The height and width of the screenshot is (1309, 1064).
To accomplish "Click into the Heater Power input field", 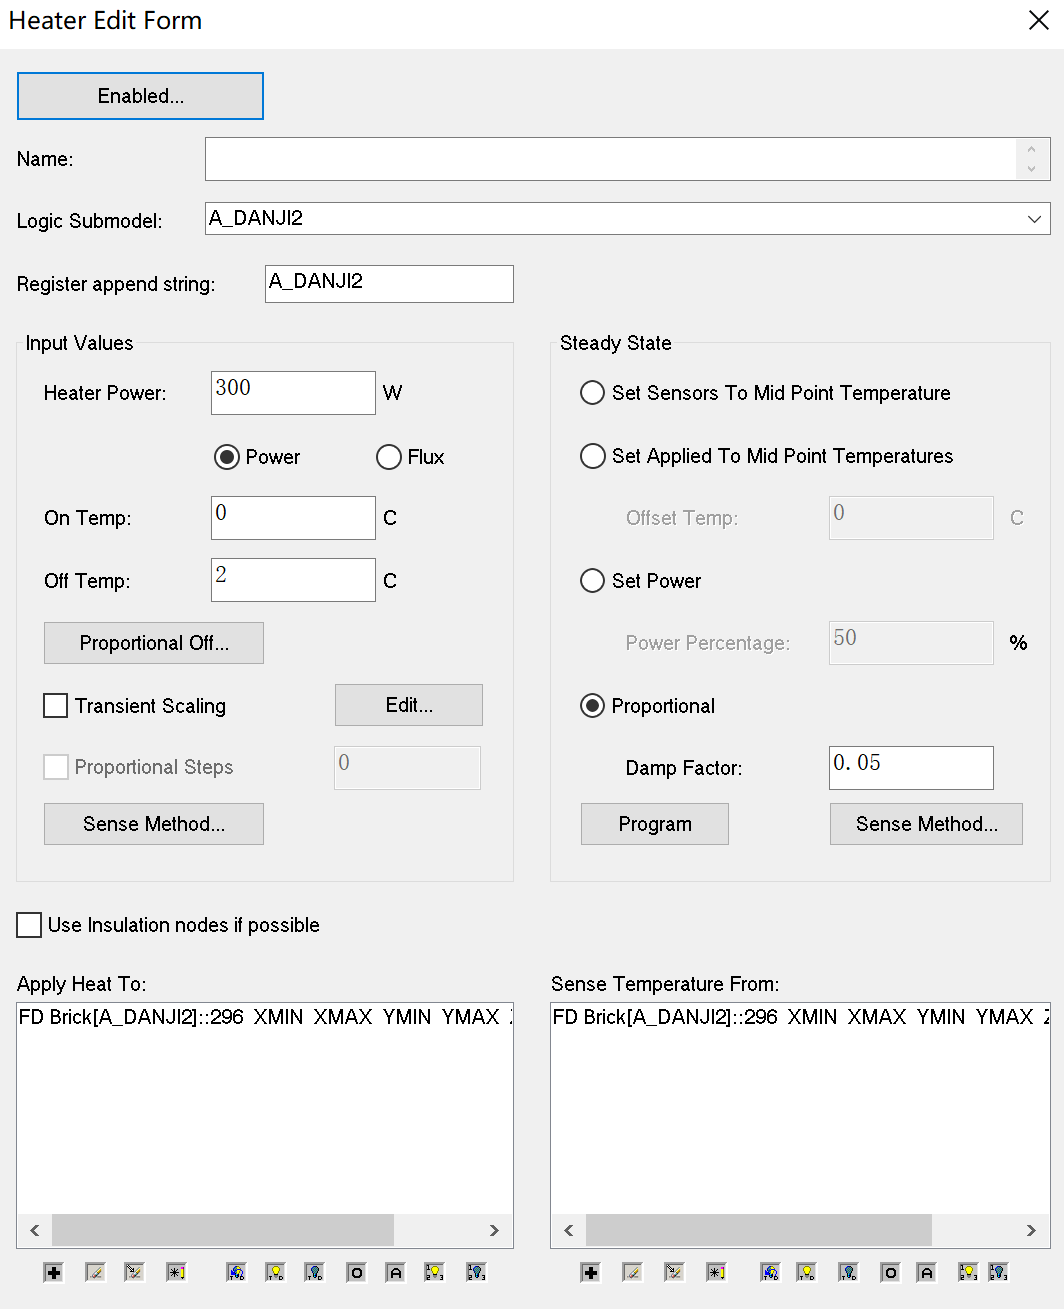I will point(293,393).
